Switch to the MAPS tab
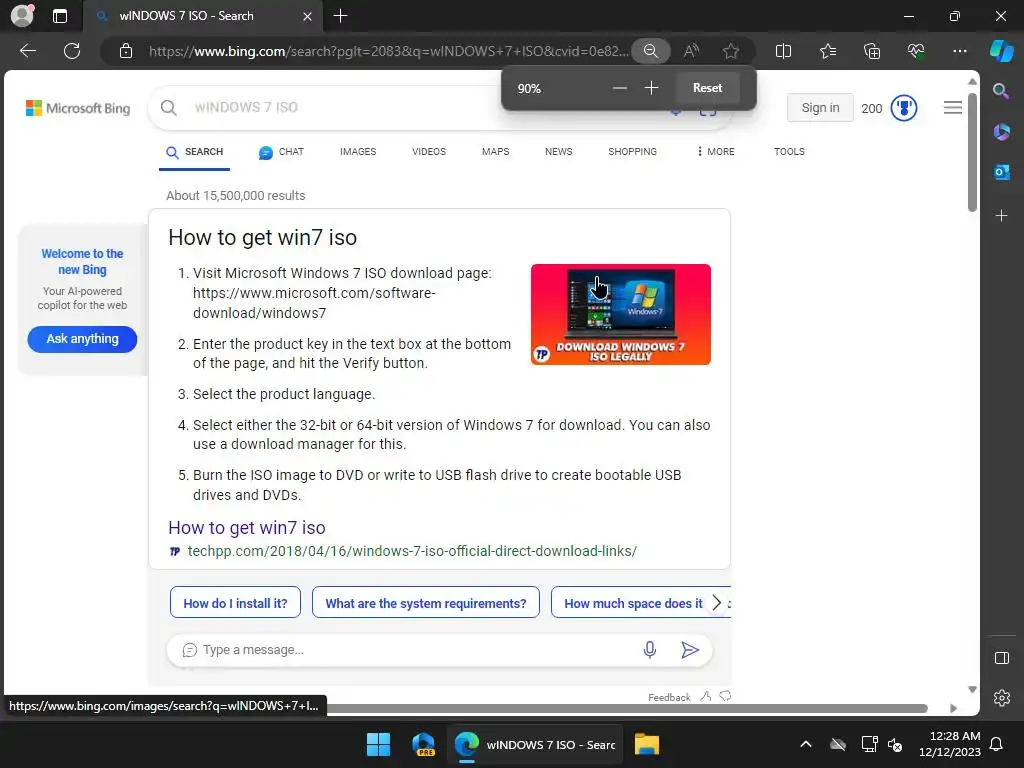Viewport: 1024px width, 768px height. [x=496, y=152]
